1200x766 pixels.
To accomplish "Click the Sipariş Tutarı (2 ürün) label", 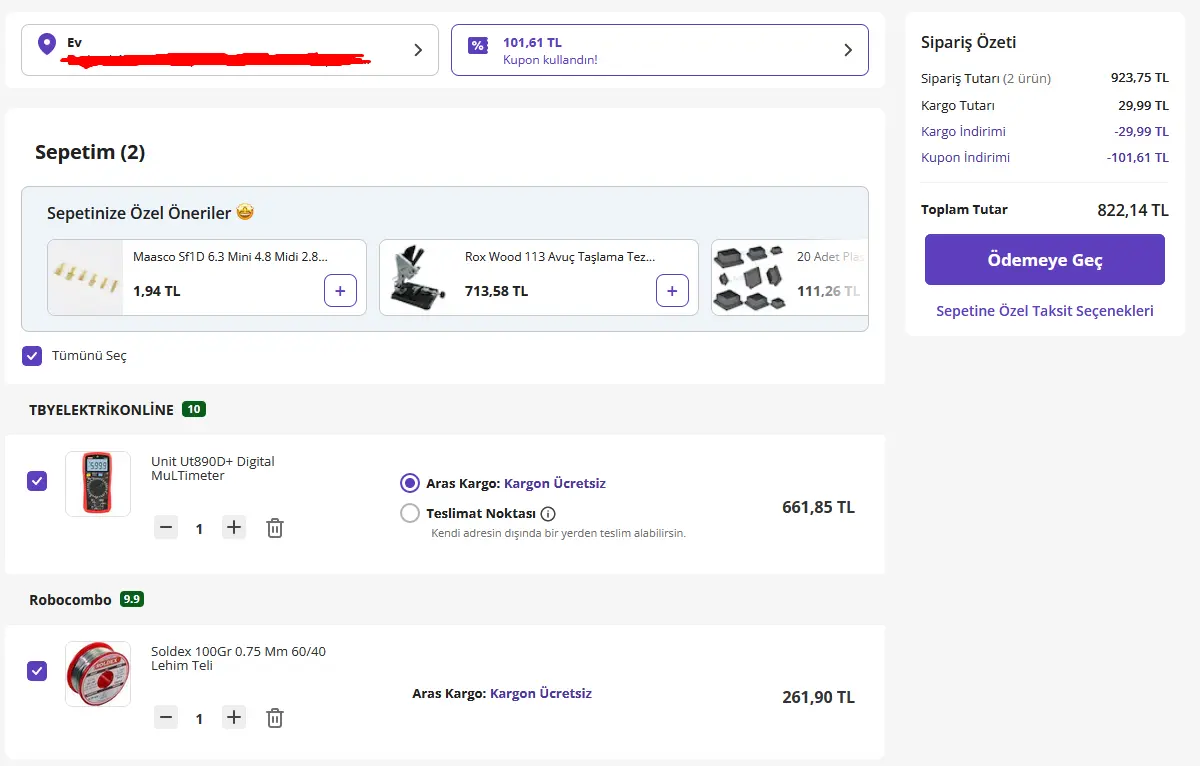I will click(x=986, y=78).
